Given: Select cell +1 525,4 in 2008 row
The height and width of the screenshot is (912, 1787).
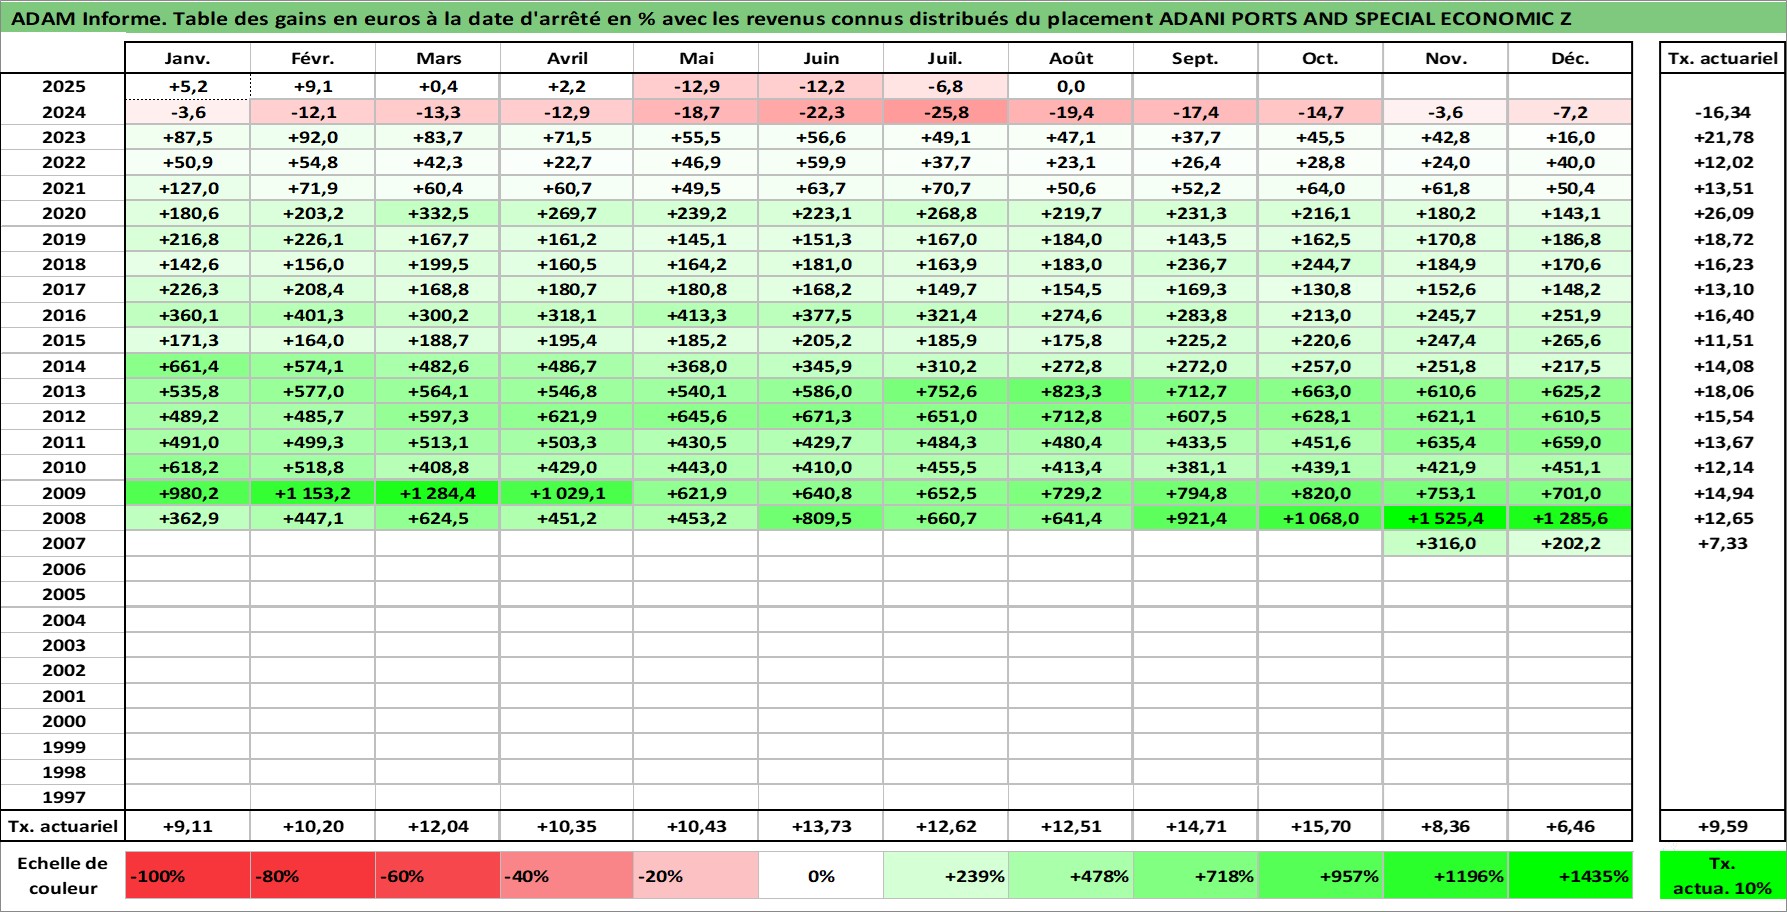Looking at the screenshot, I should [1446, 518].
